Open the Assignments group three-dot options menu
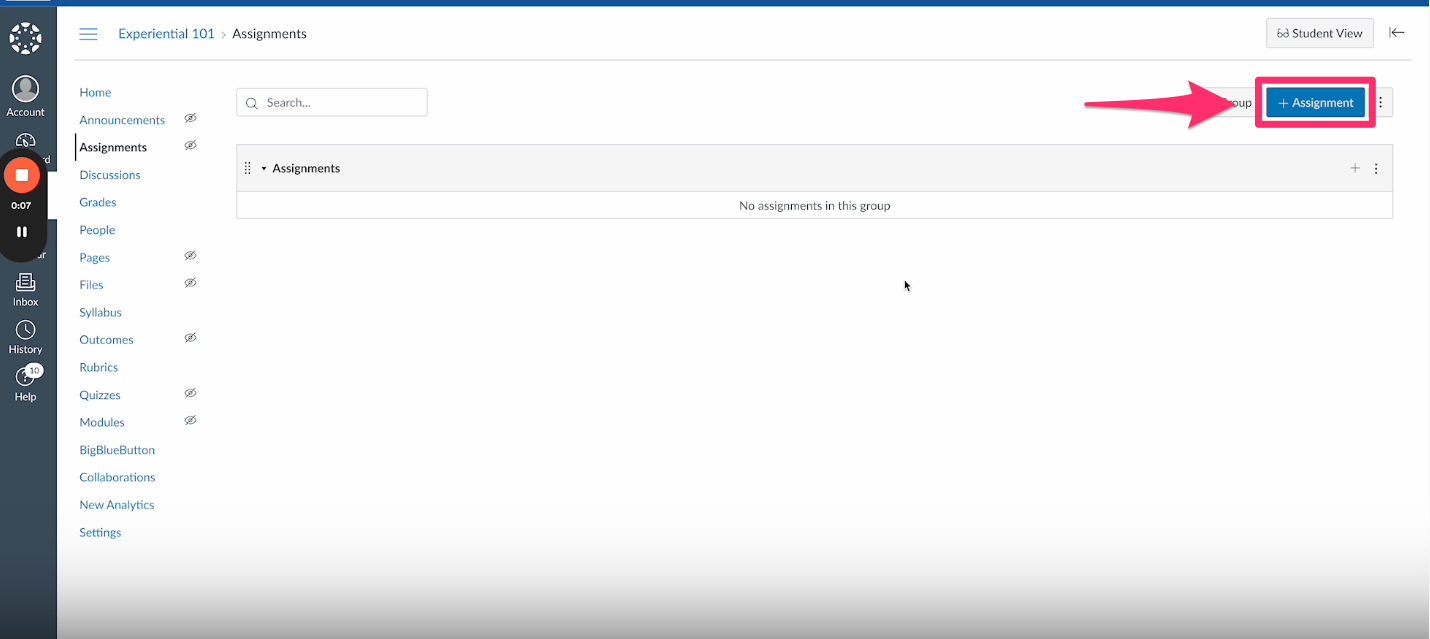1430x639 pixels. [x=1376, y=168]
